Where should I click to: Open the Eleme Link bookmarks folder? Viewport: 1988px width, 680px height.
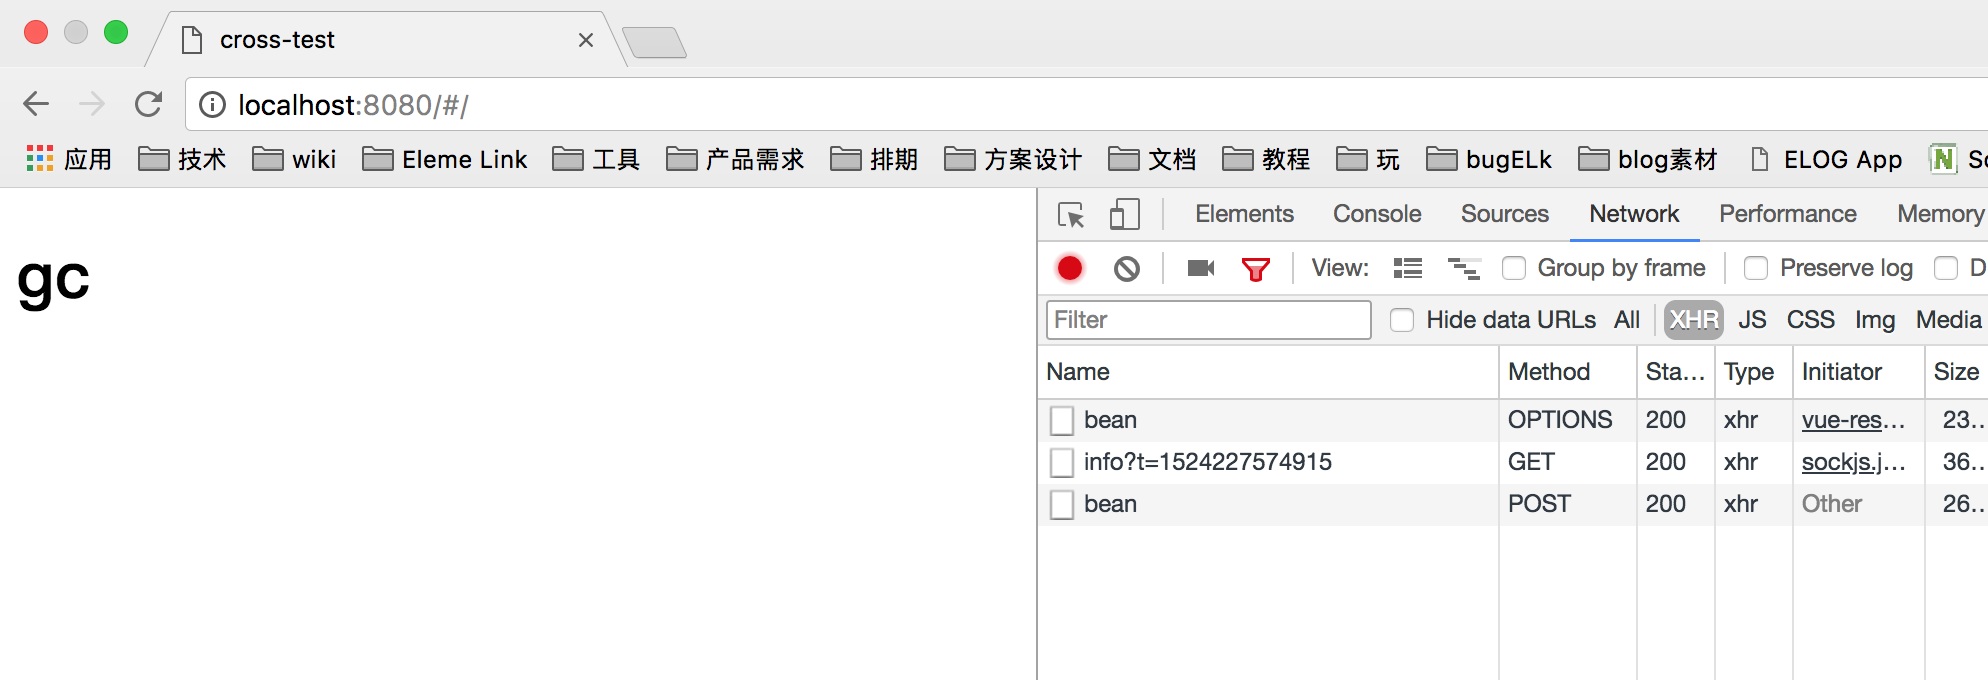click(x=445, y=159)
